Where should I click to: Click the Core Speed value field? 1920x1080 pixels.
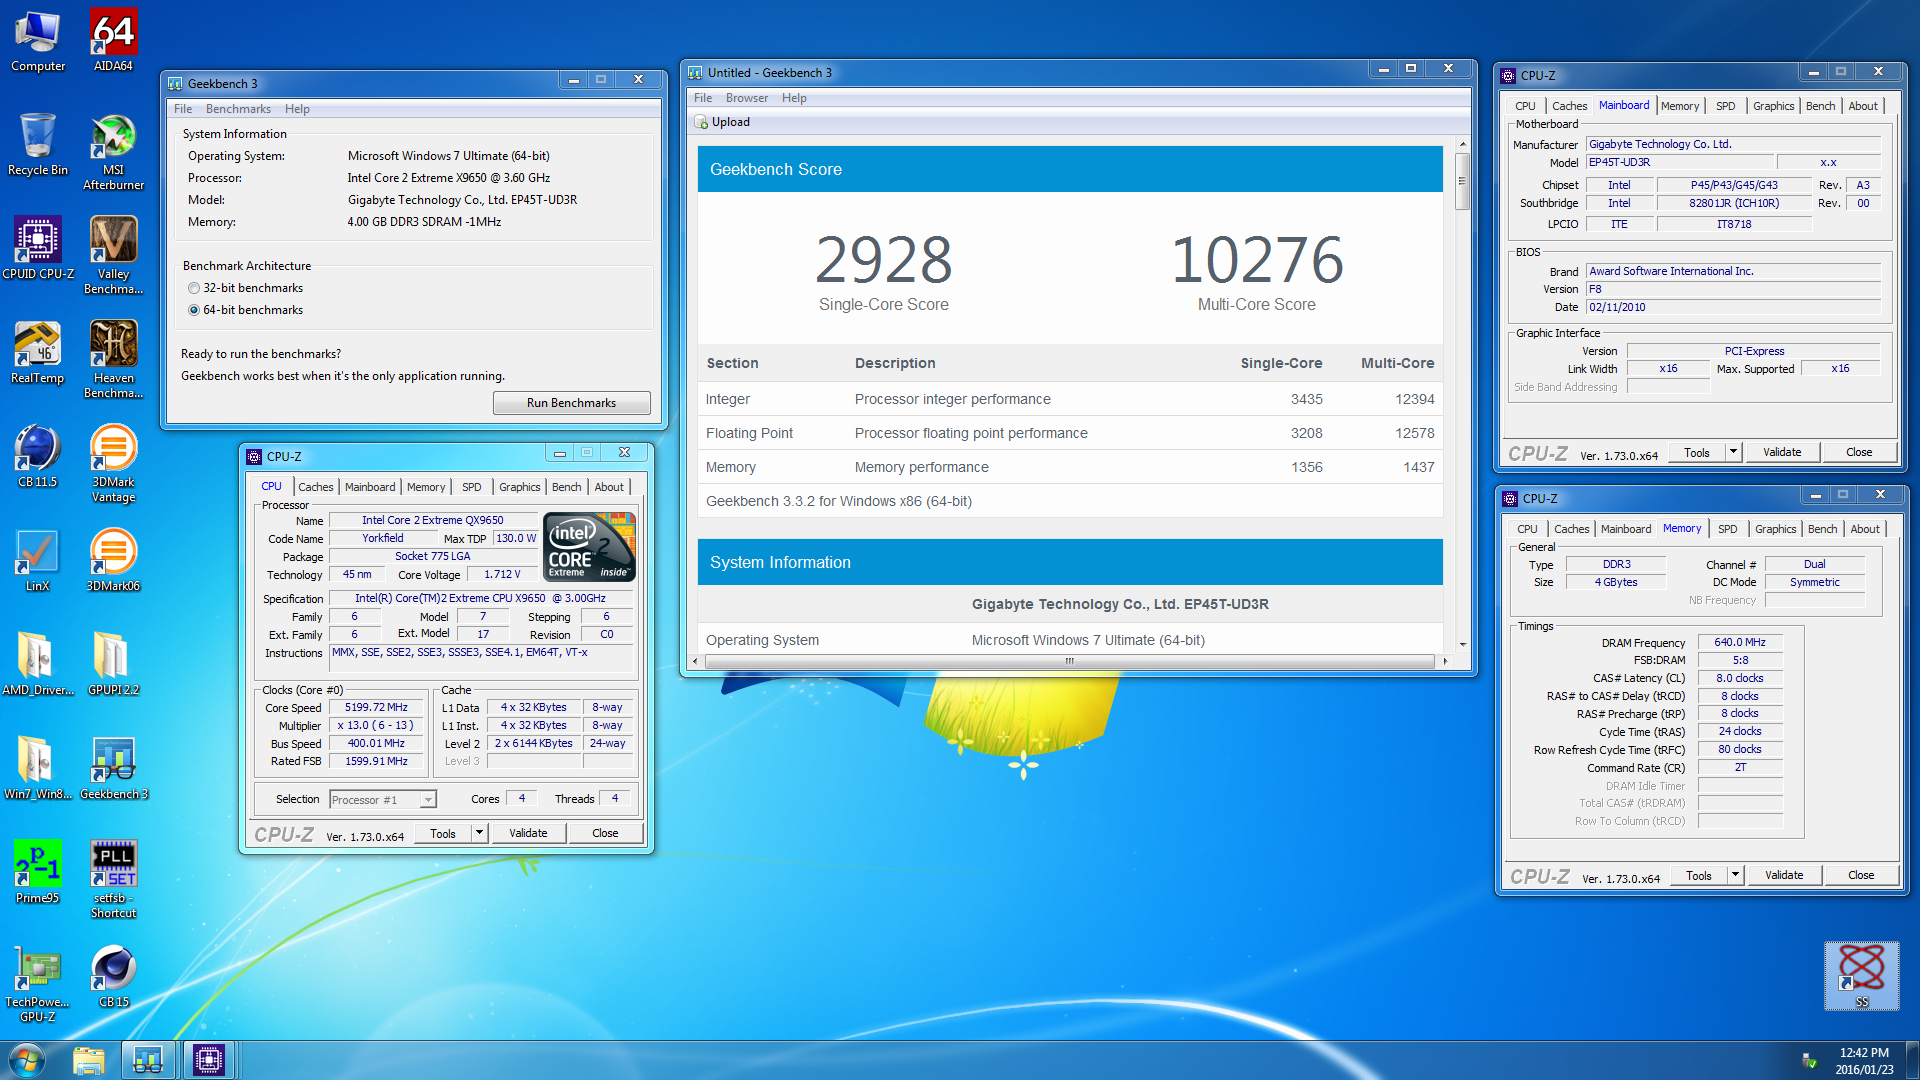tap(377, 707)
